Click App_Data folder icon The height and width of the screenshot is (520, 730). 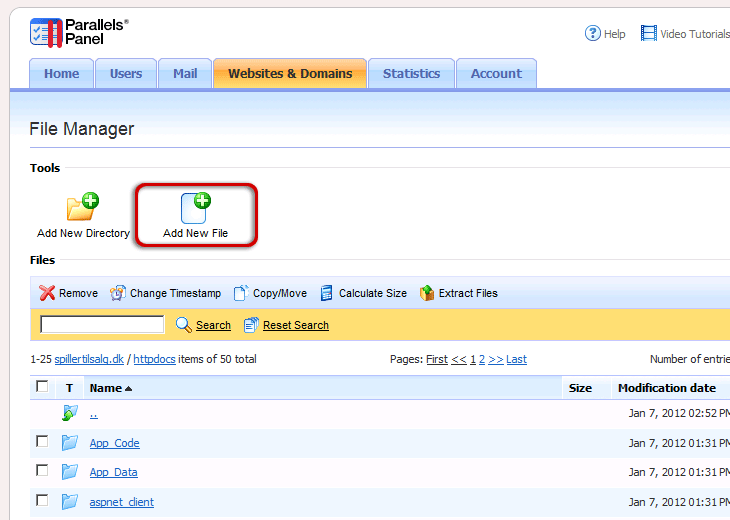pyautogui.click(x=70, y=472)
